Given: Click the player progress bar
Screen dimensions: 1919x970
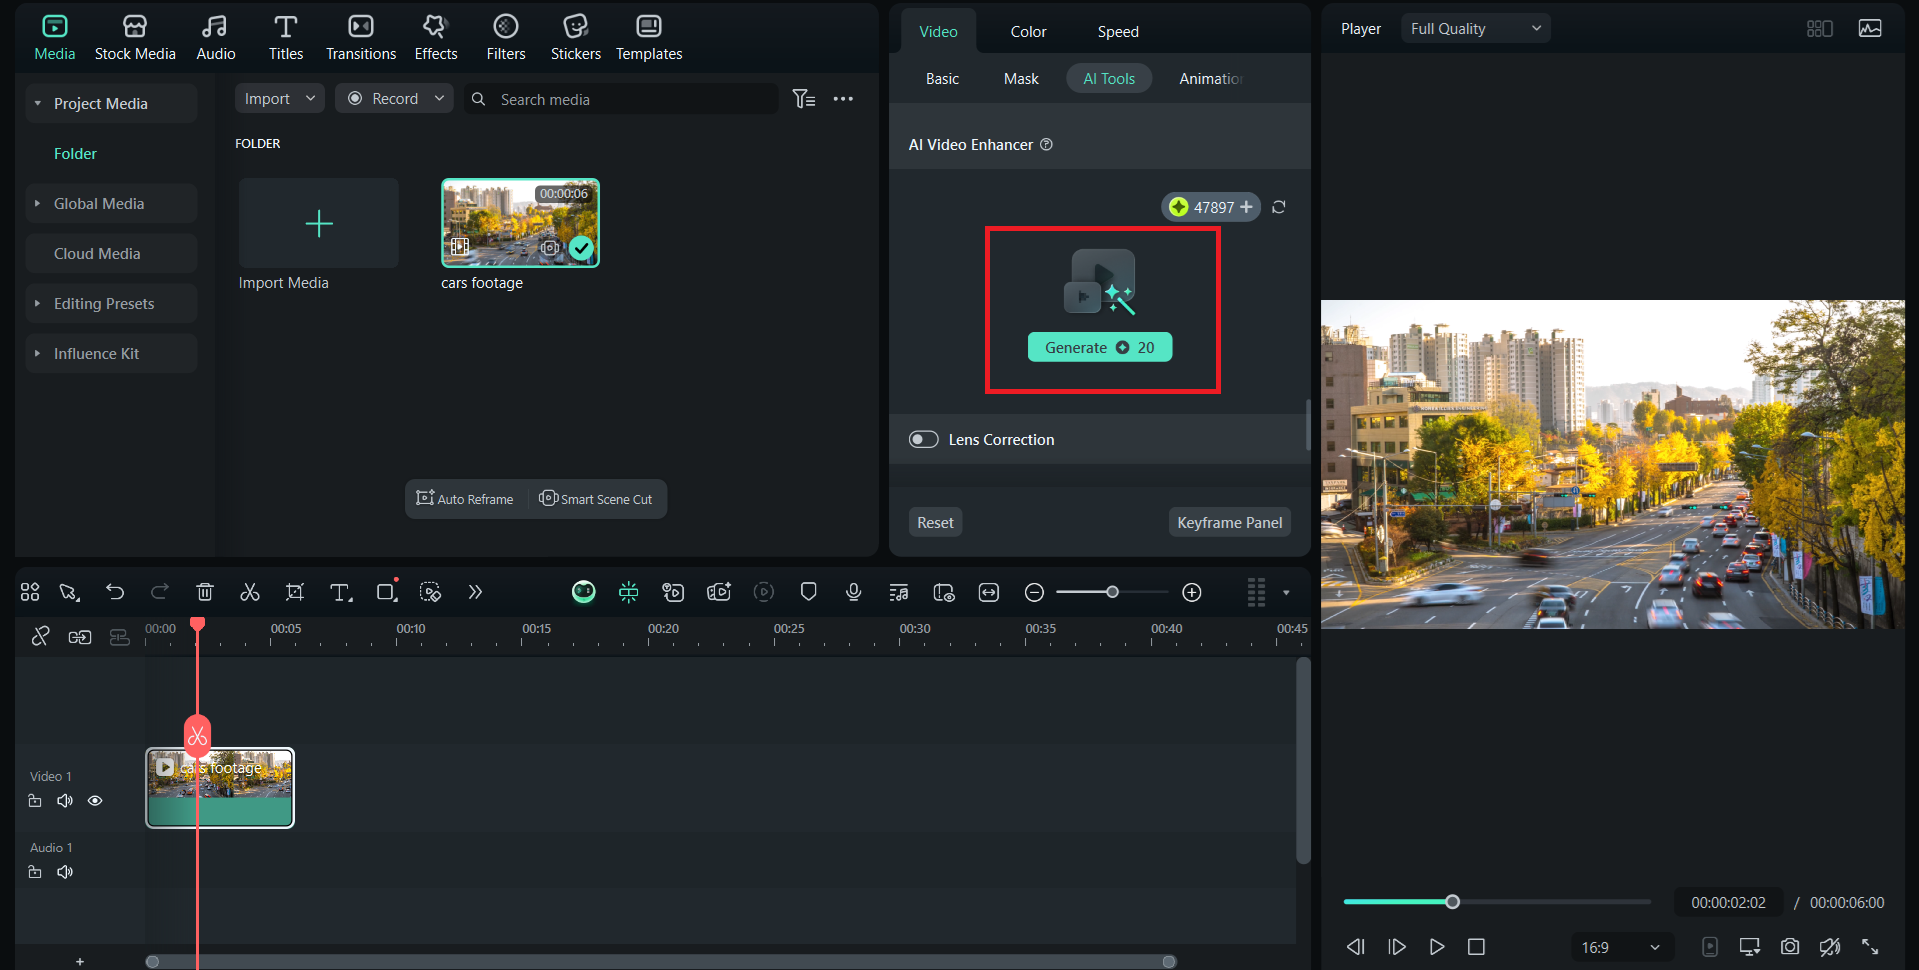Looking at the screenshot, I should click(1497, 902).
